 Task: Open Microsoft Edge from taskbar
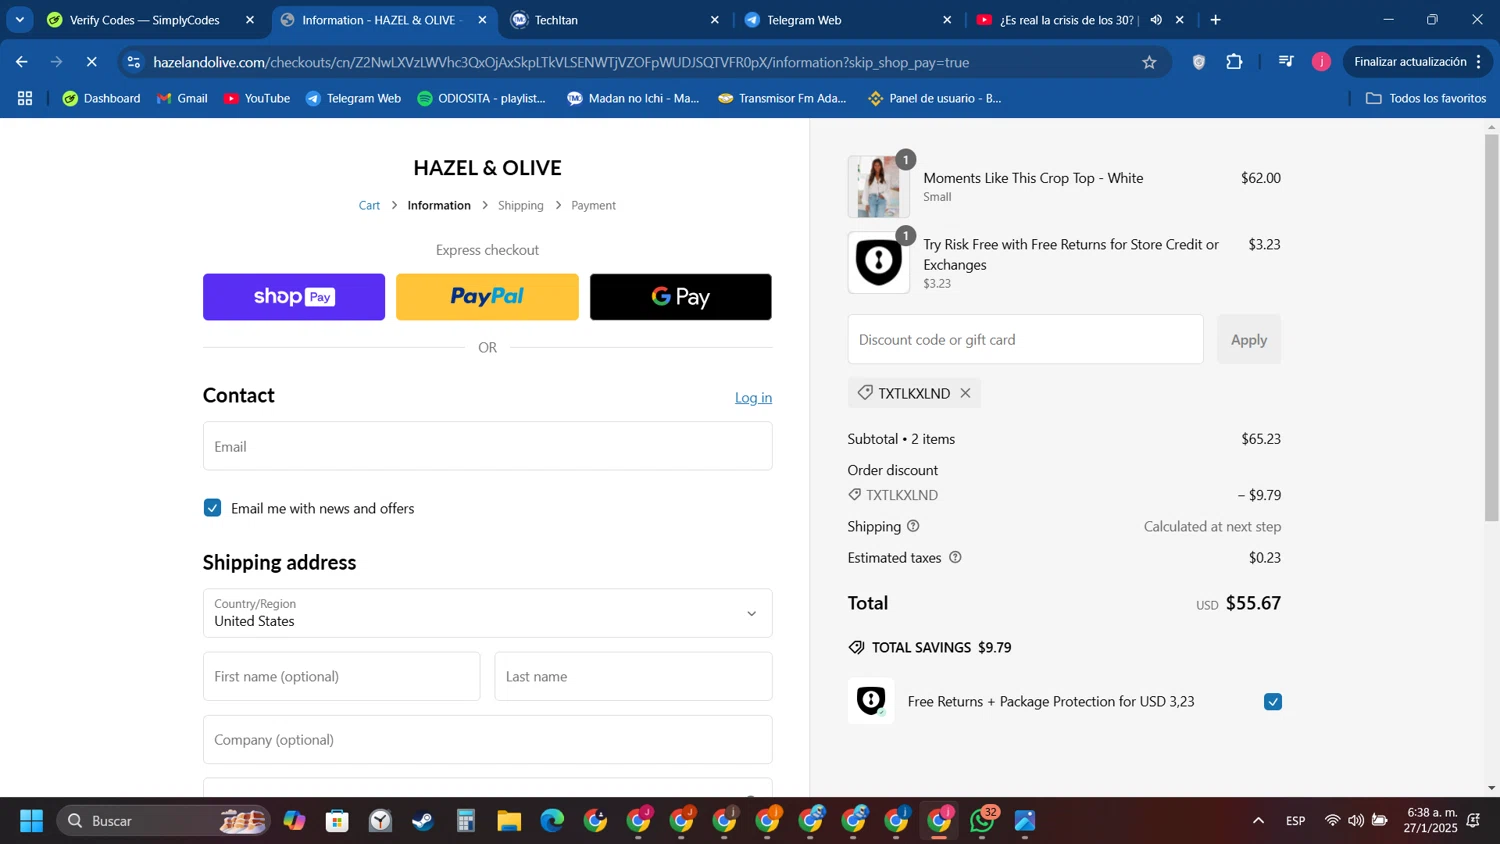tap(552, 821)
